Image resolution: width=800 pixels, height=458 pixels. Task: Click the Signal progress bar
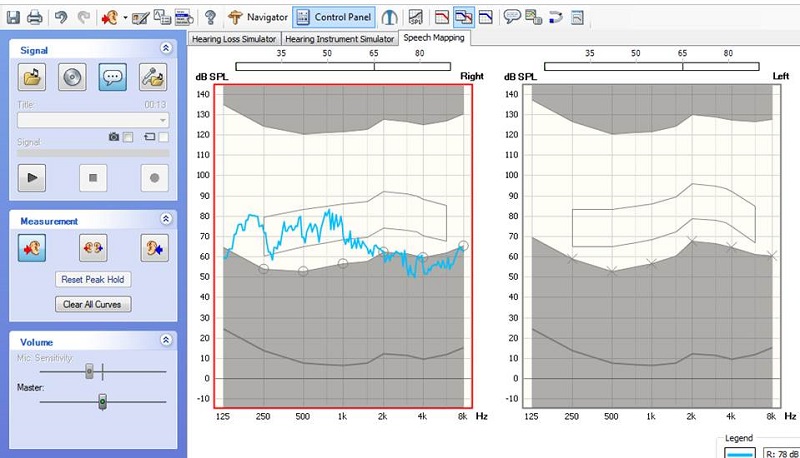93,153
